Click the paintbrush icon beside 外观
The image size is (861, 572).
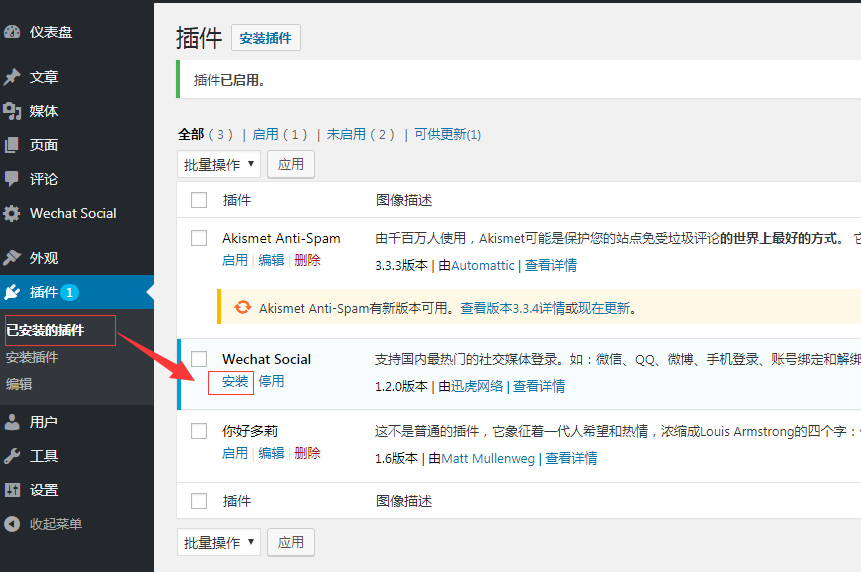(12, 257)
